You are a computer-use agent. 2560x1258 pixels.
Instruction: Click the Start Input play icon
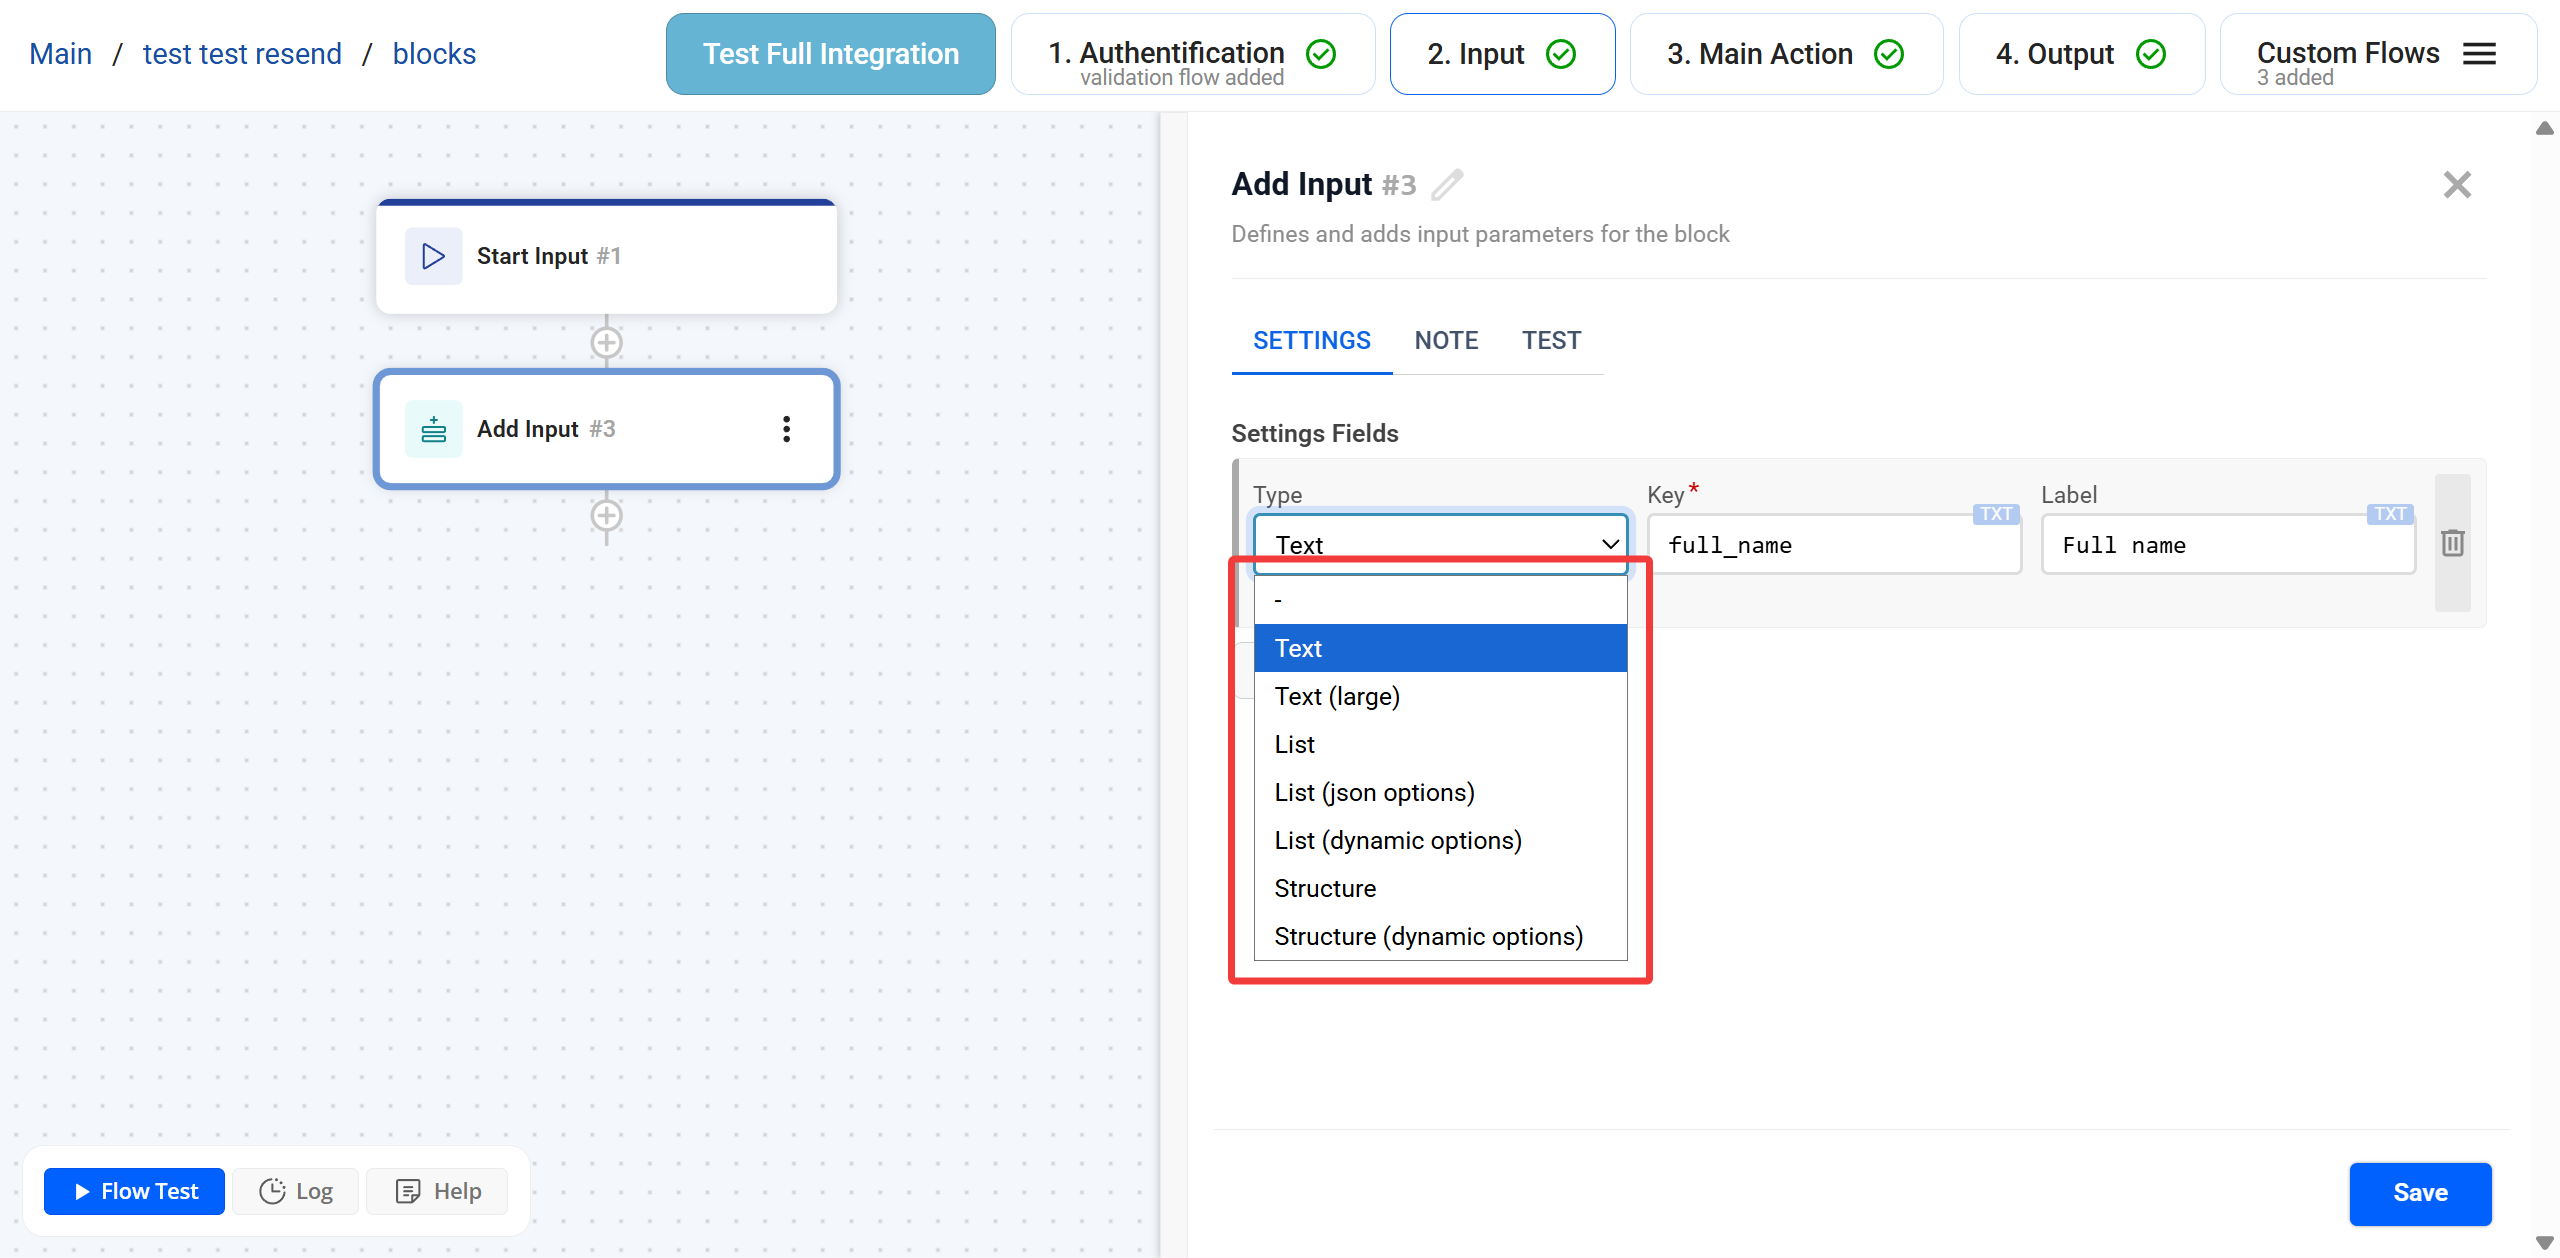click(433, 256)
